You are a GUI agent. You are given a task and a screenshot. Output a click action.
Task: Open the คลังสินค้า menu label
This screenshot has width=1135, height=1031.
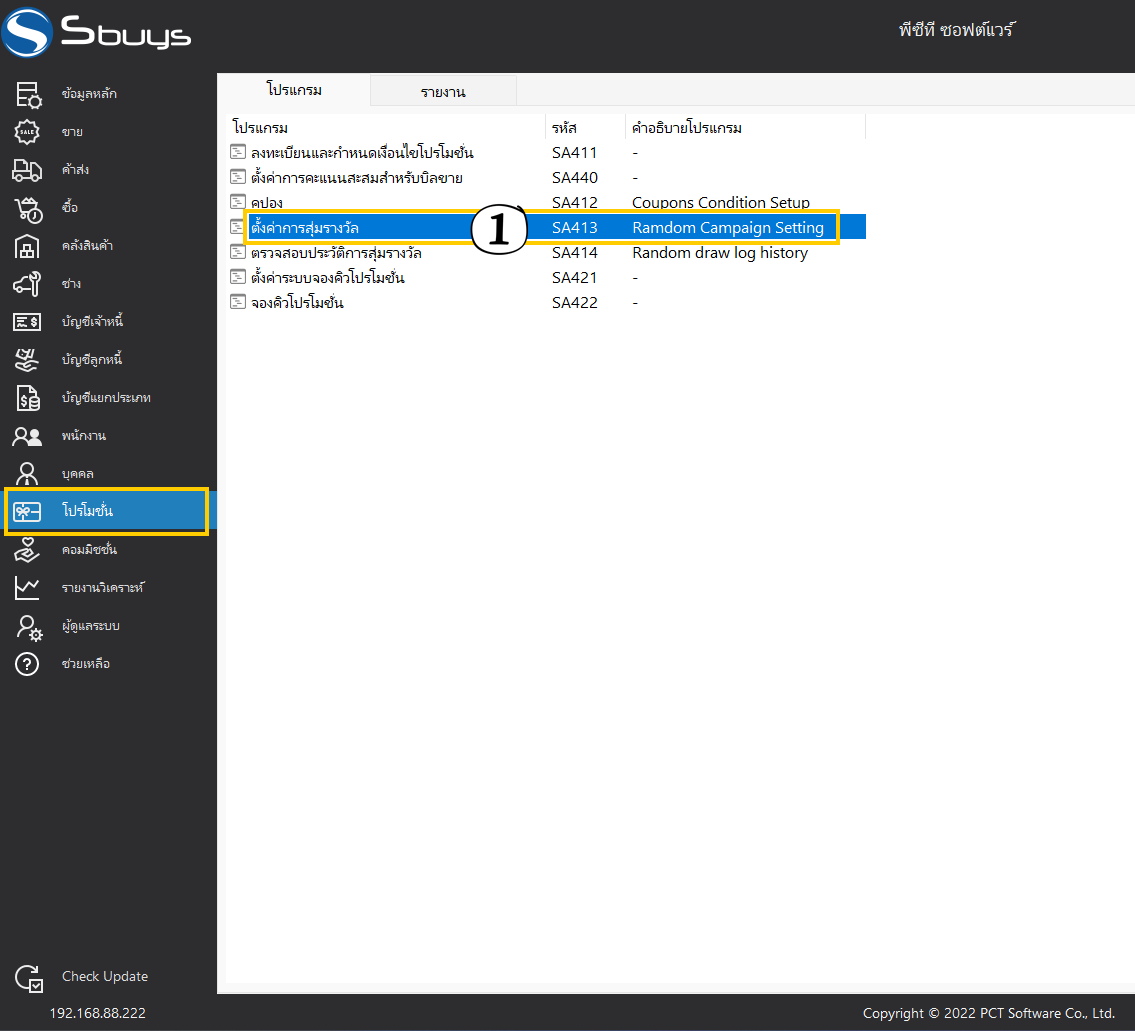[x=87, y=245]
